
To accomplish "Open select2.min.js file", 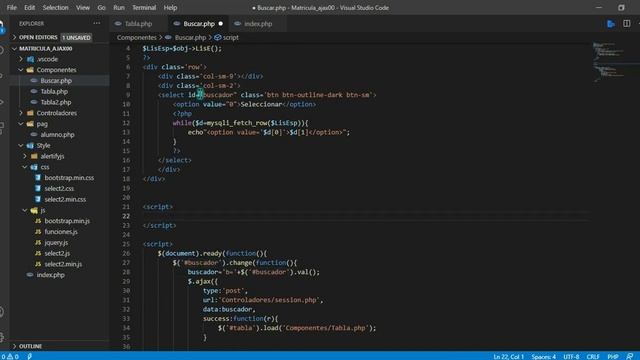I will (x=63, y=264).
